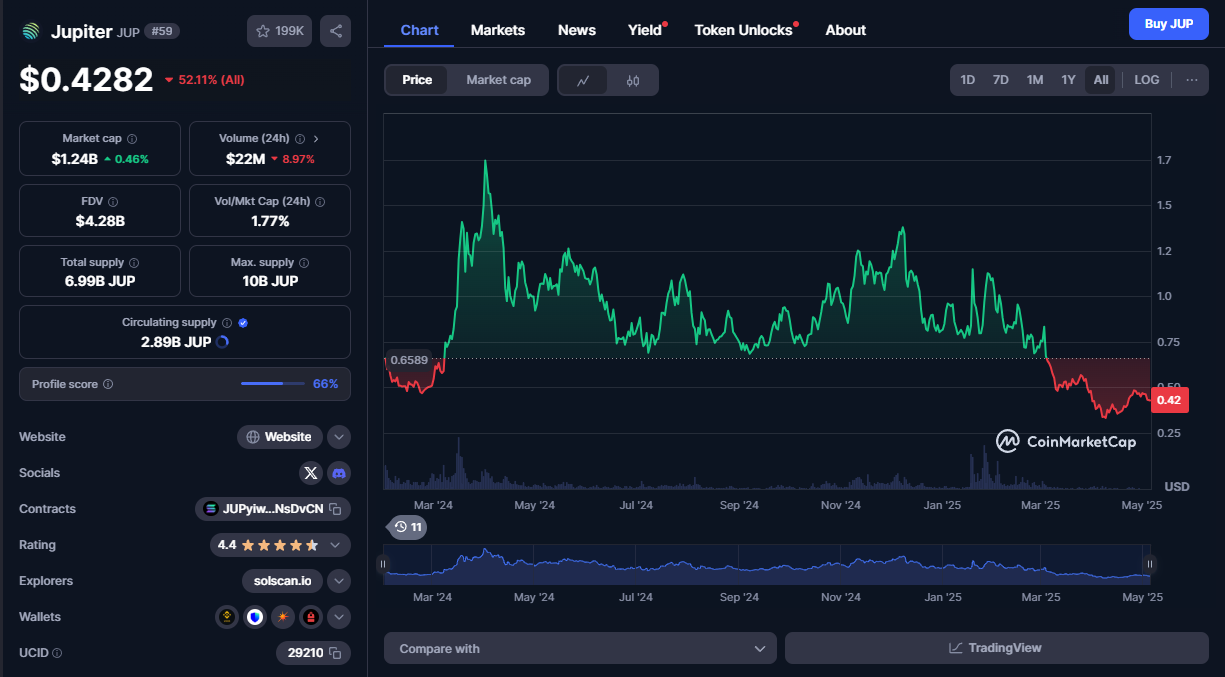The height and width of the screenshot is (677, 1225).
Task: Switch to the Markets tab
Action: pyautogui.click(x=497, y=30)
